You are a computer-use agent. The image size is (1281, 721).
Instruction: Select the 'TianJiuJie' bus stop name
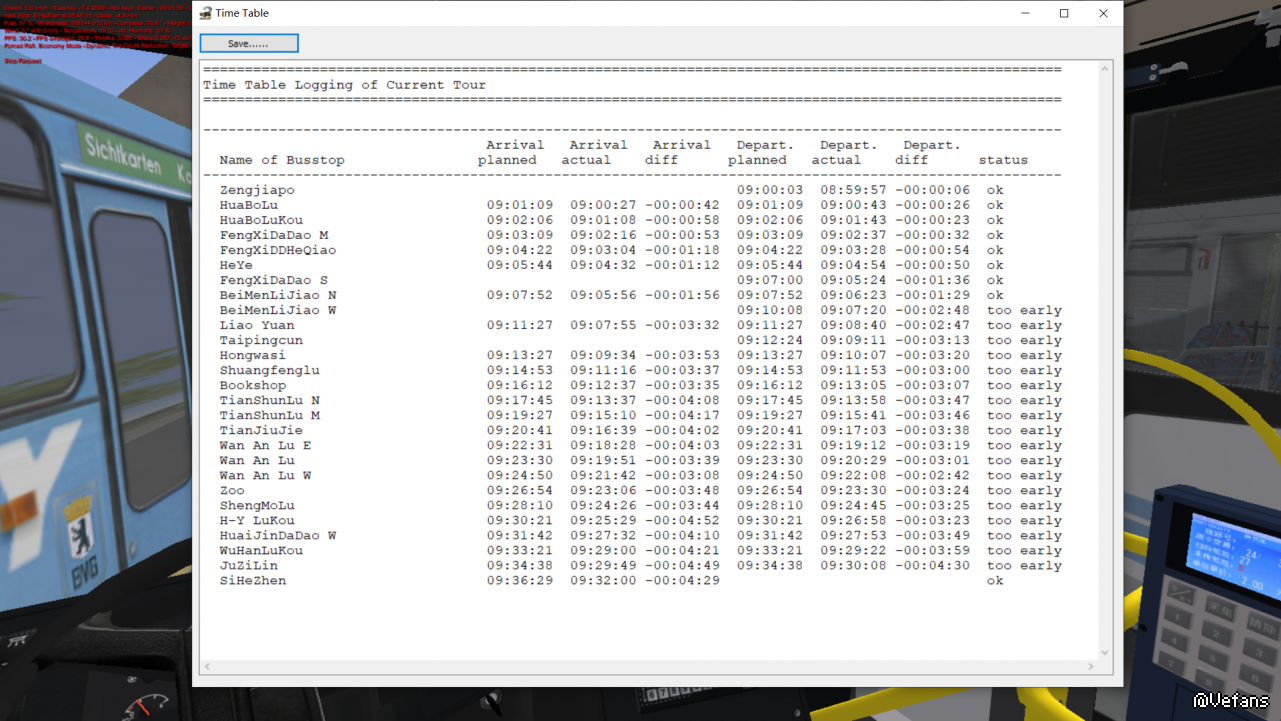(x=261, y=430)
